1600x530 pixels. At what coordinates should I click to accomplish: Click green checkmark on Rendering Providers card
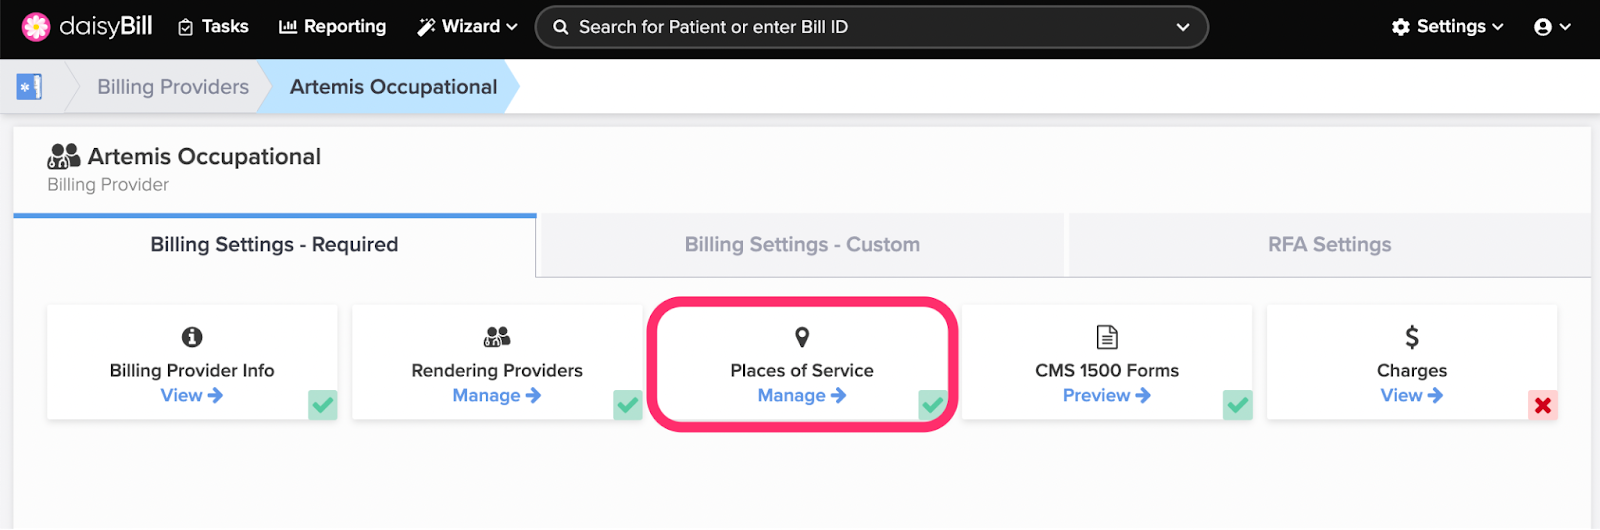(628, 405)
